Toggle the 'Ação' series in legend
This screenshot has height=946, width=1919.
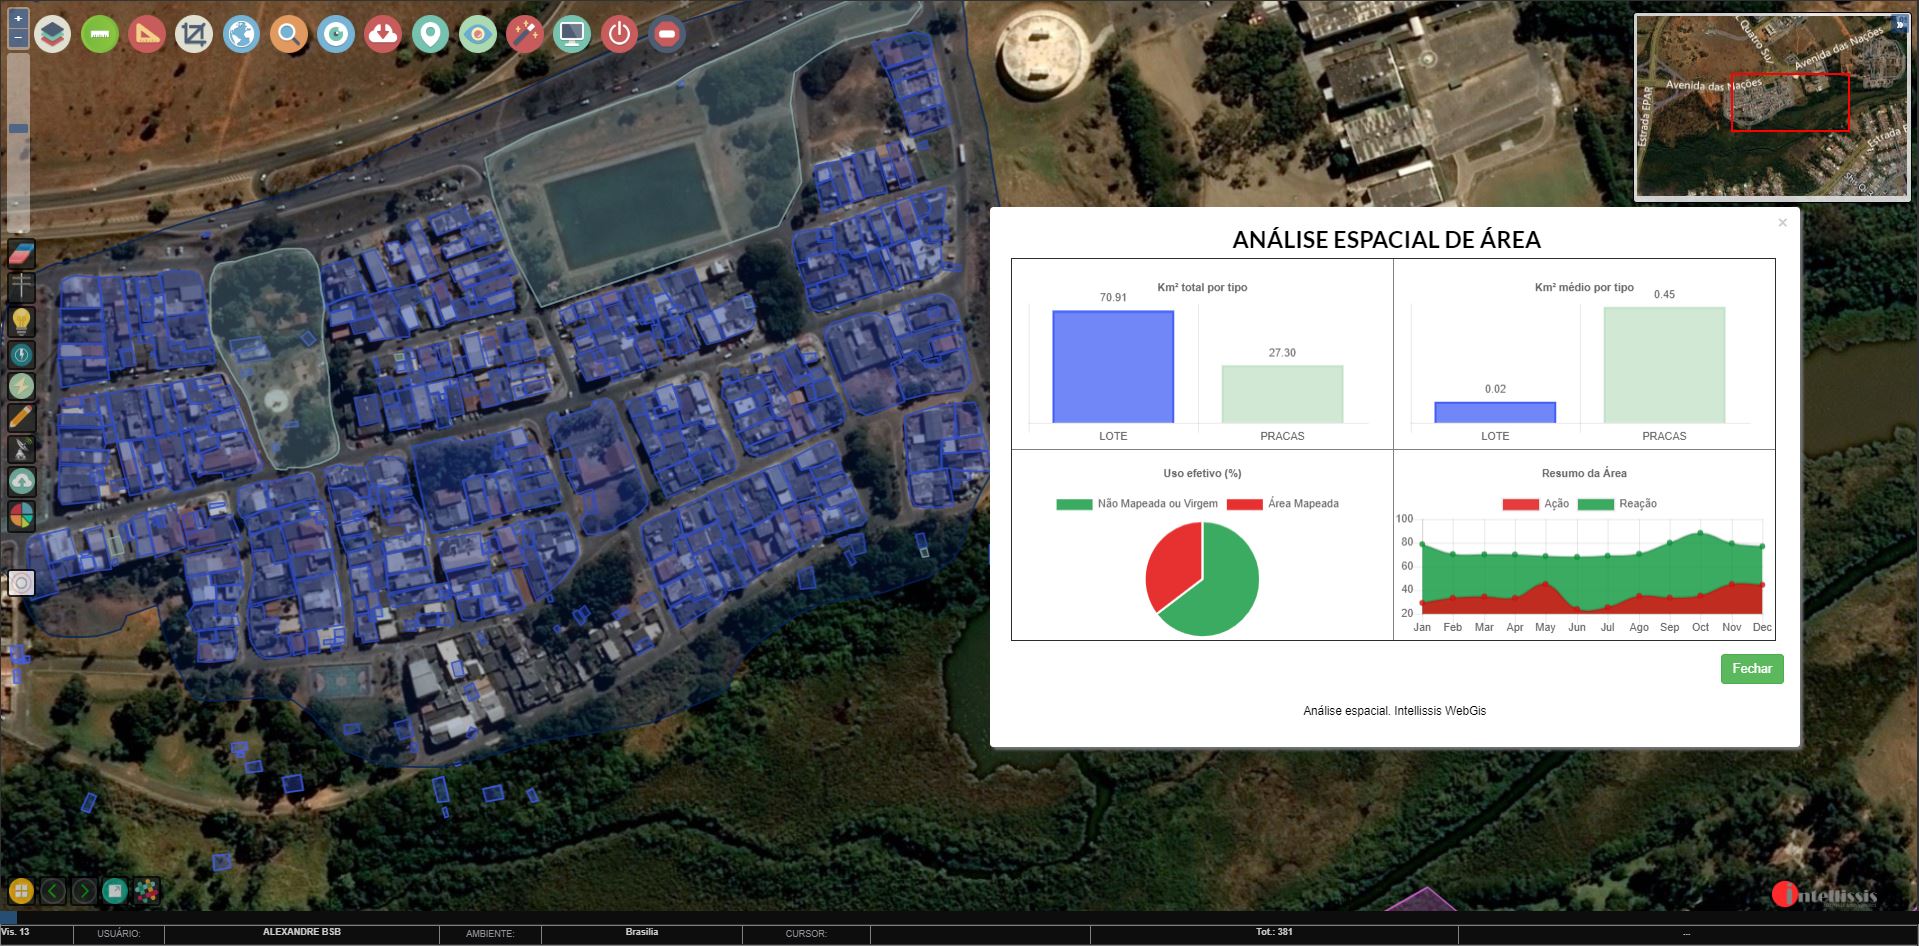(1535, 504)
